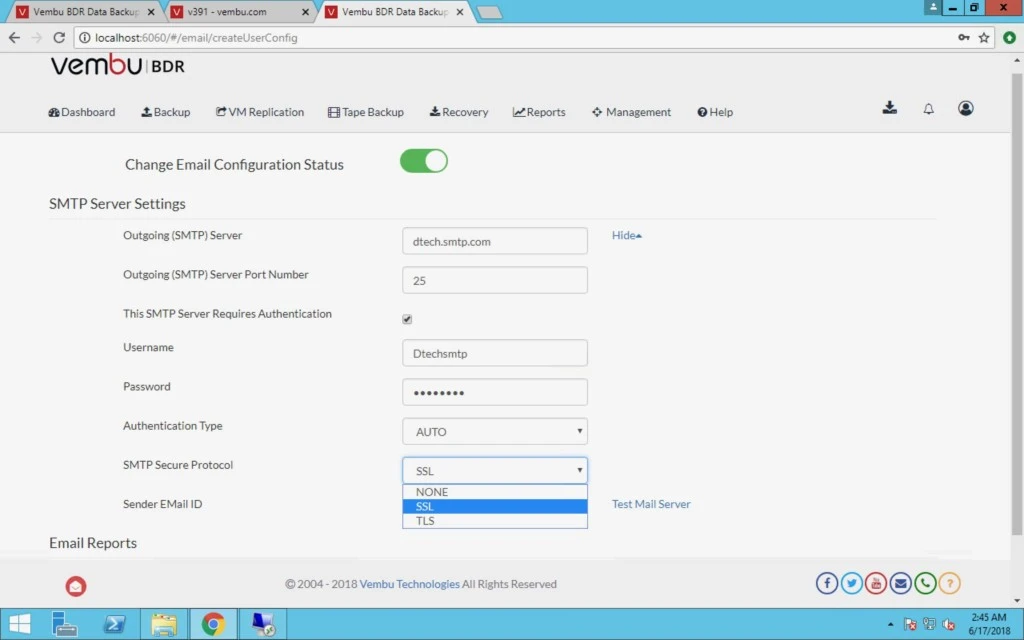1024x640 pixels.
Task: Click the red chat bubble icon
Action: [76, 586]
